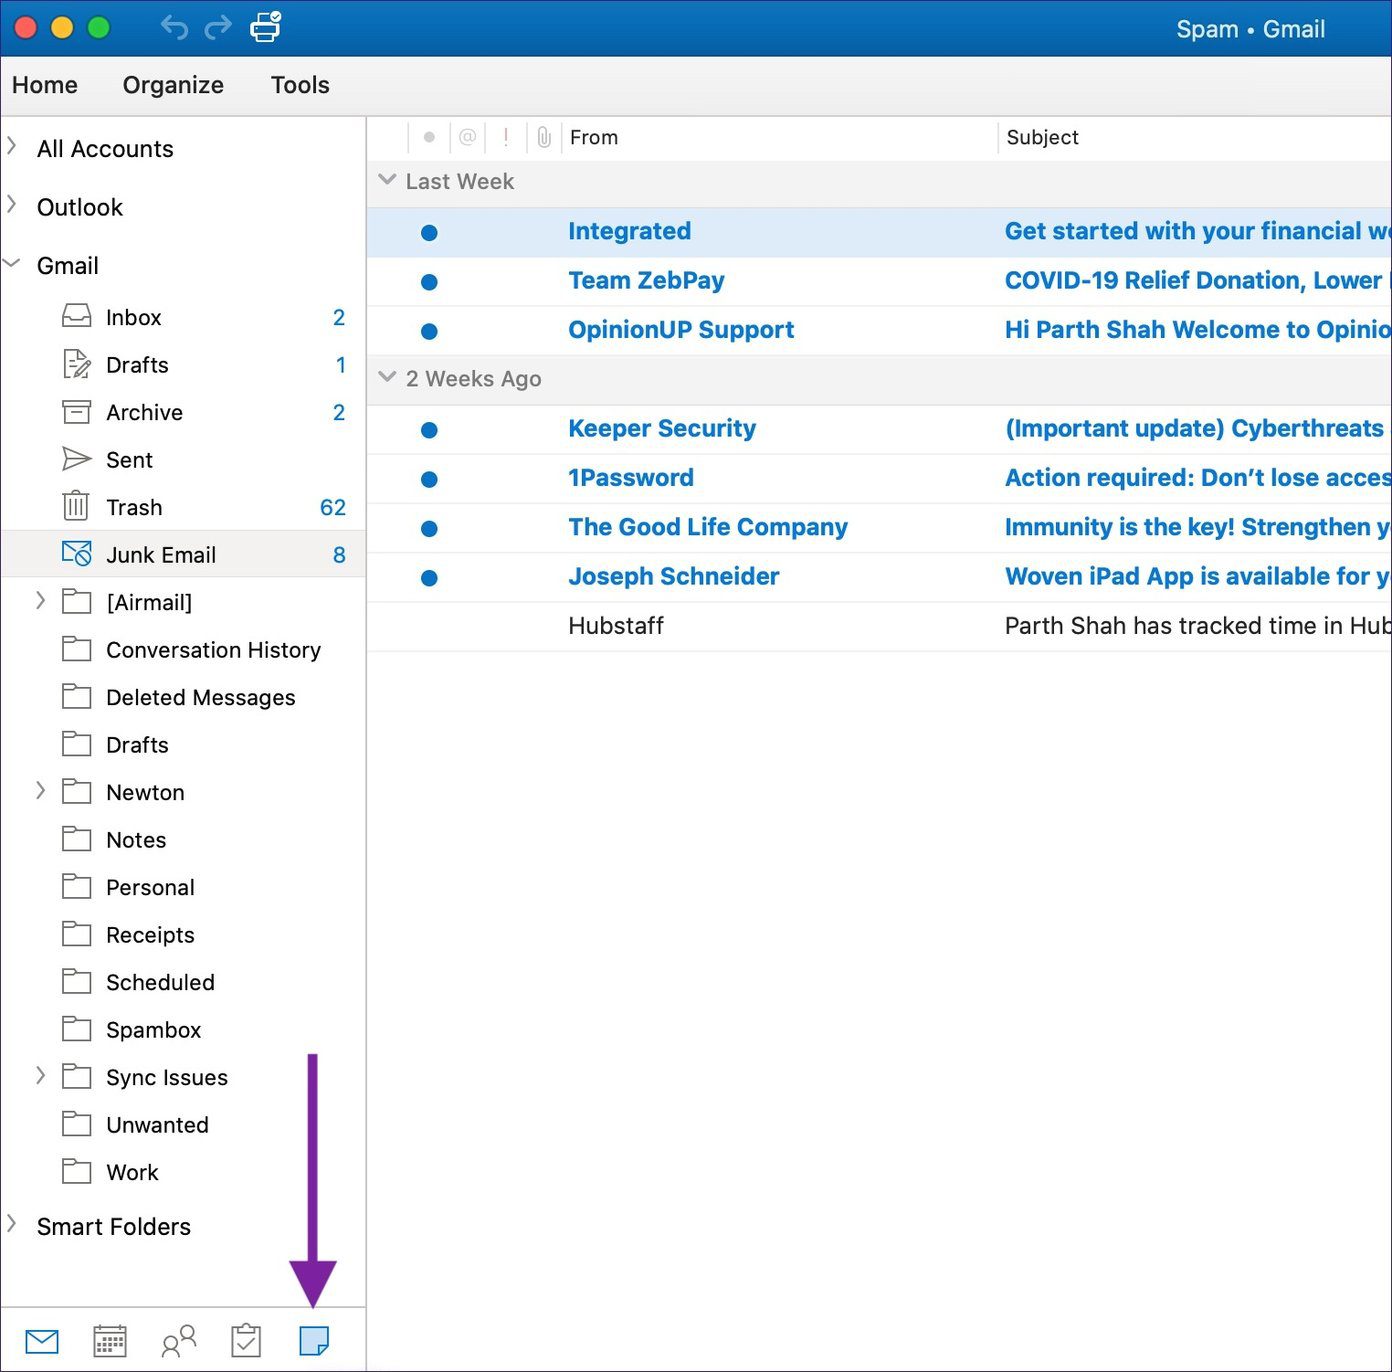Open the Home ribbon tab
Screen dimensions: 1392x1372
45,85
